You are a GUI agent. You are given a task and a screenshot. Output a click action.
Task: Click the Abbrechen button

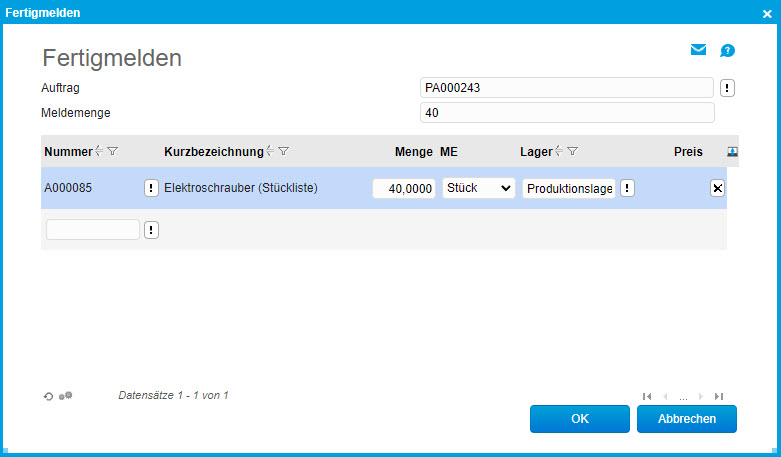(x=687, y=419)
